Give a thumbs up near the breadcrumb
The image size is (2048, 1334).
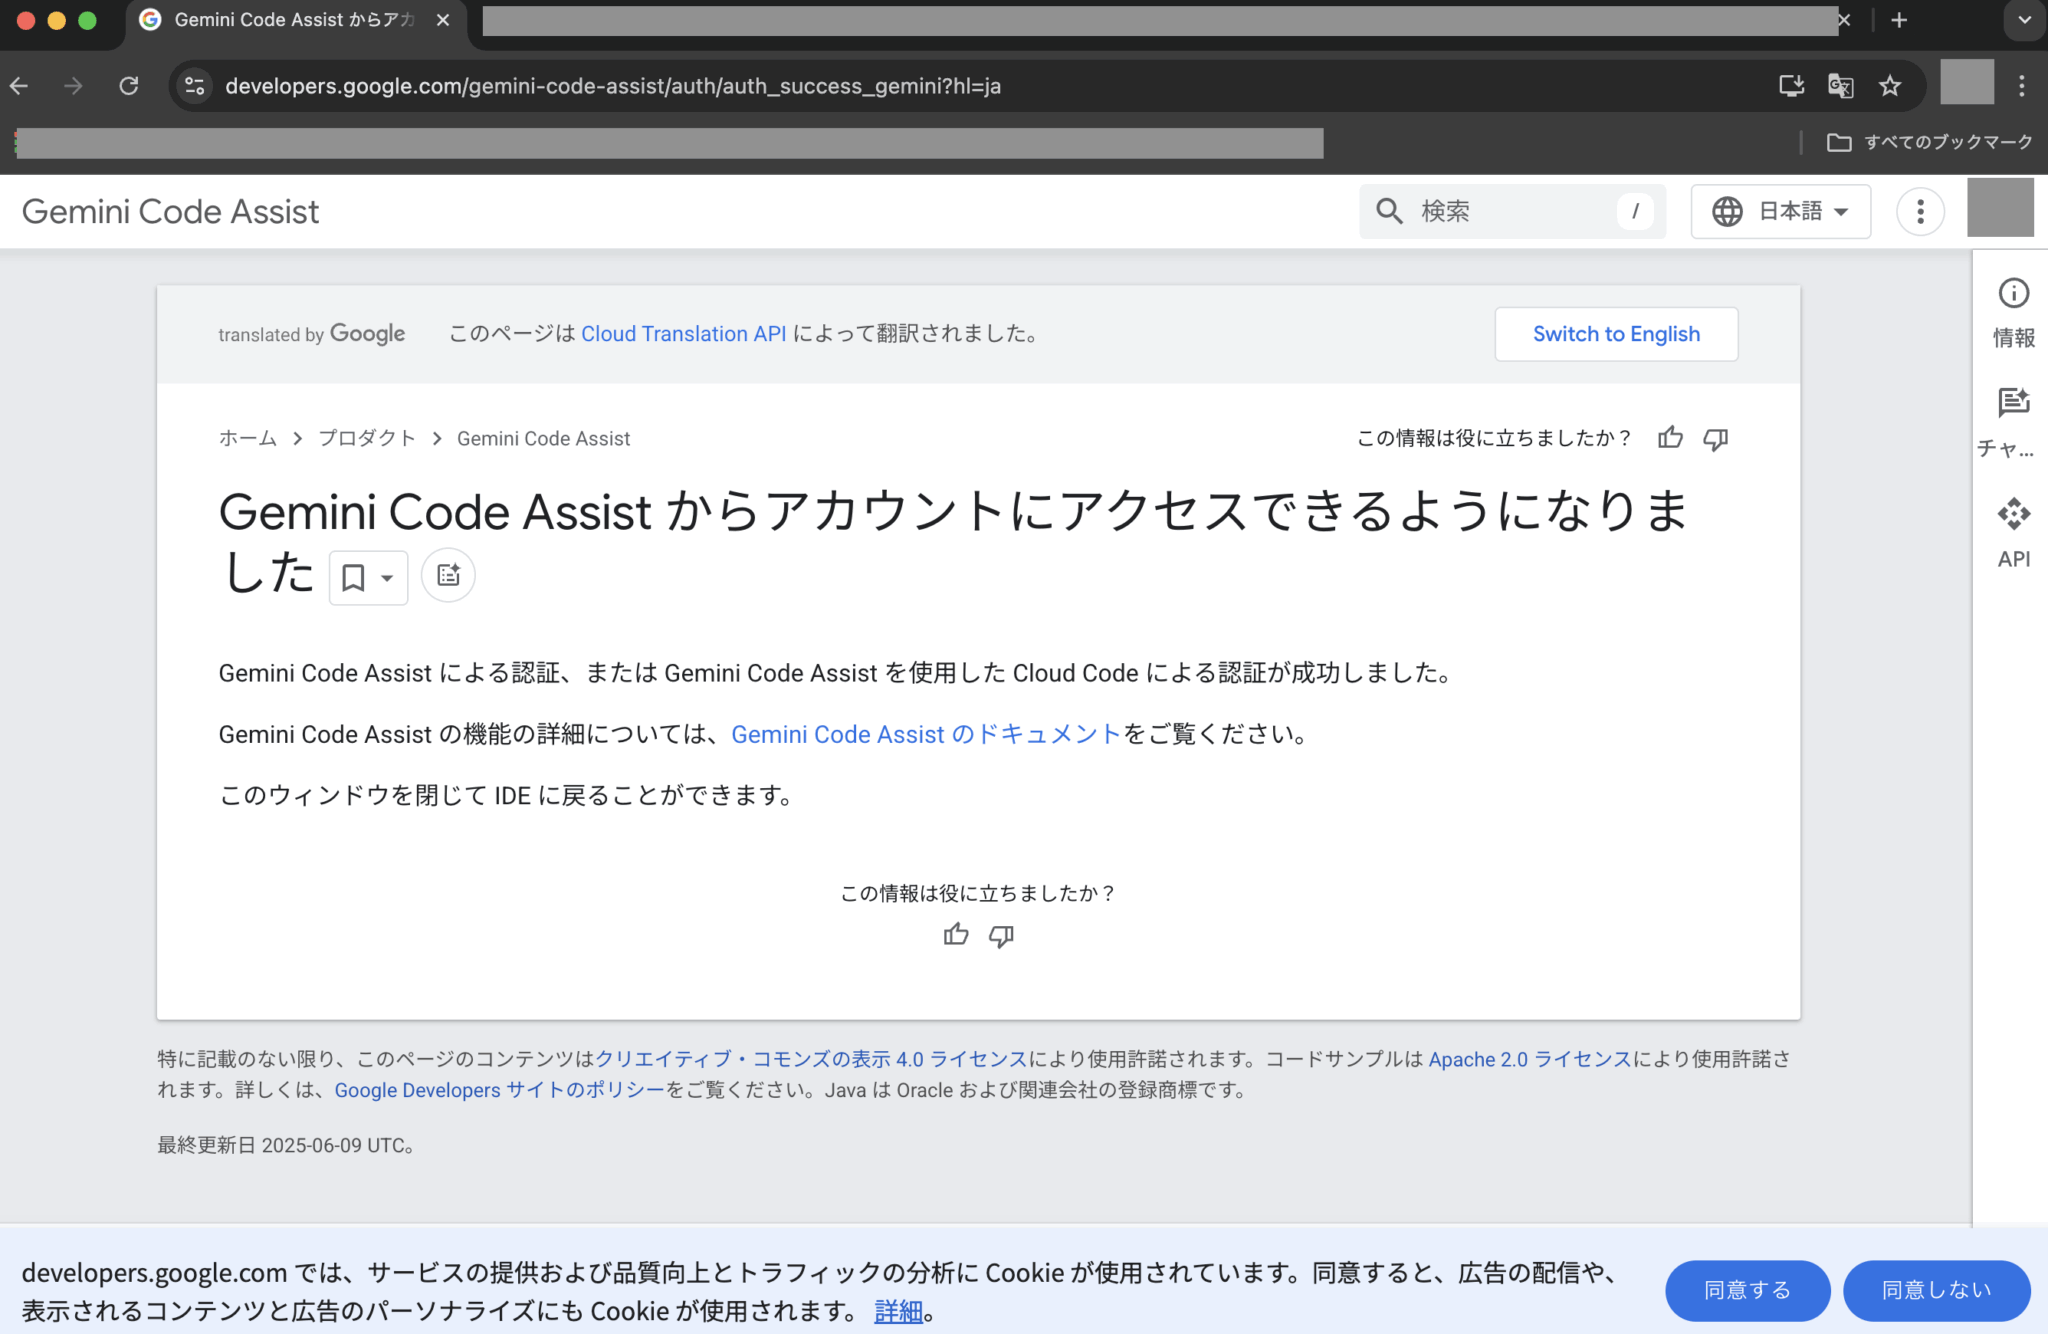tap(1670, 438)
